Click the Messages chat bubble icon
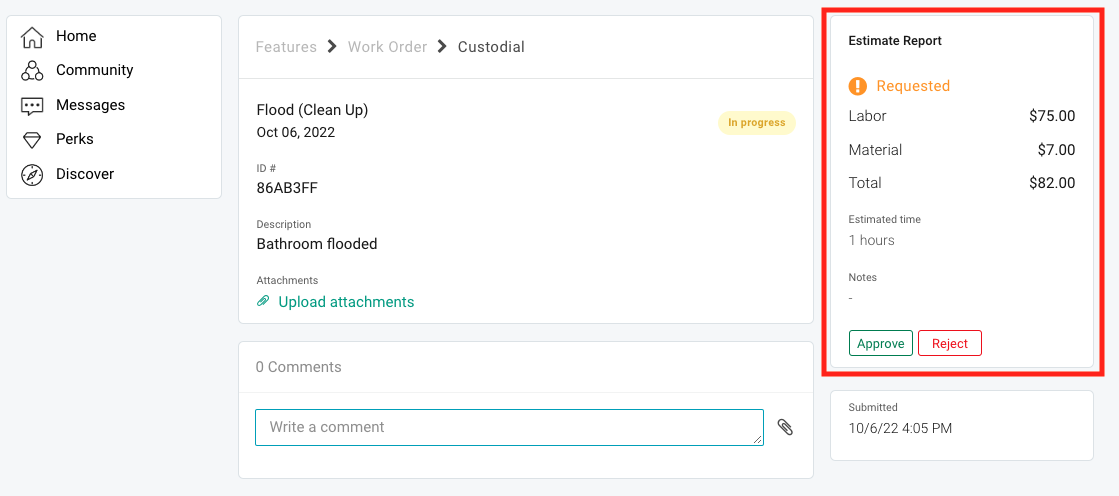Viewport: 1119px width, 496px height. pos(32,106)
